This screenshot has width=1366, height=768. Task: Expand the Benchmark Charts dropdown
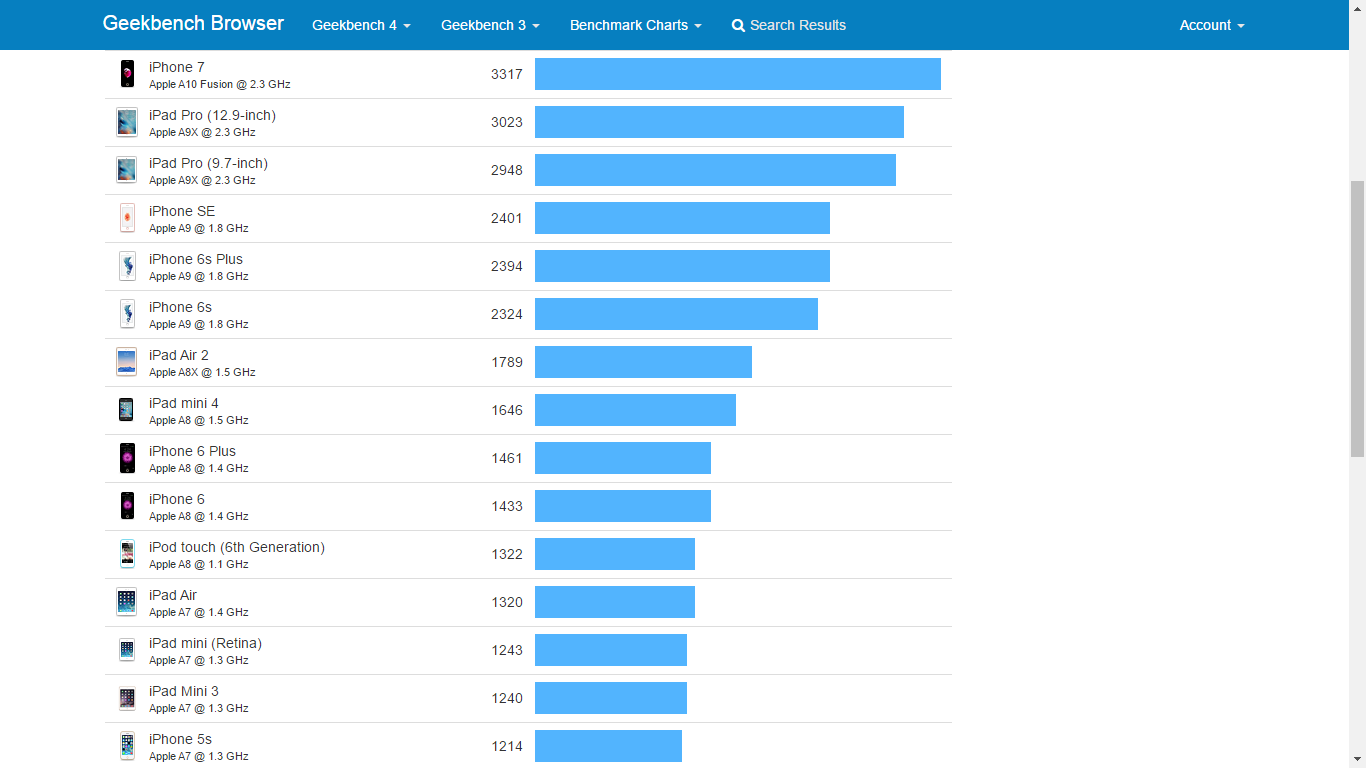click(635, 25)
